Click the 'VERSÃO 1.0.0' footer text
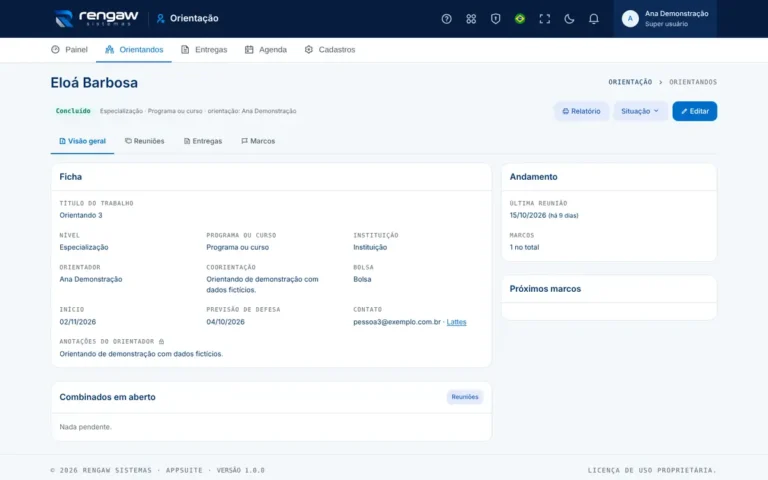This screenshot has width=768, height=480. tap(240, 470)
